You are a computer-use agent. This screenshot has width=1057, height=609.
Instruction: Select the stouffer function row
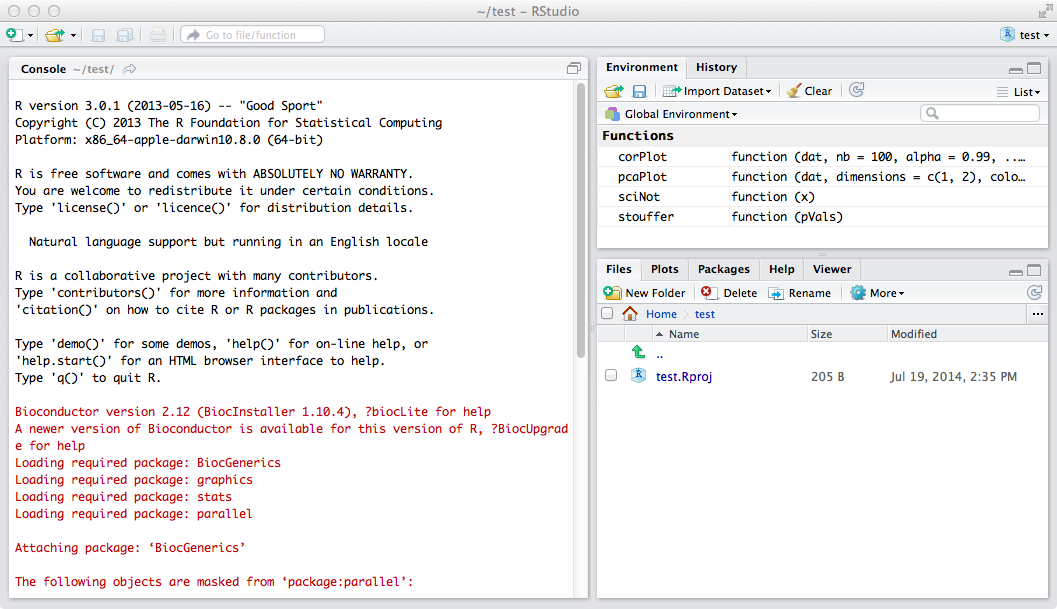tap(822, 216)
